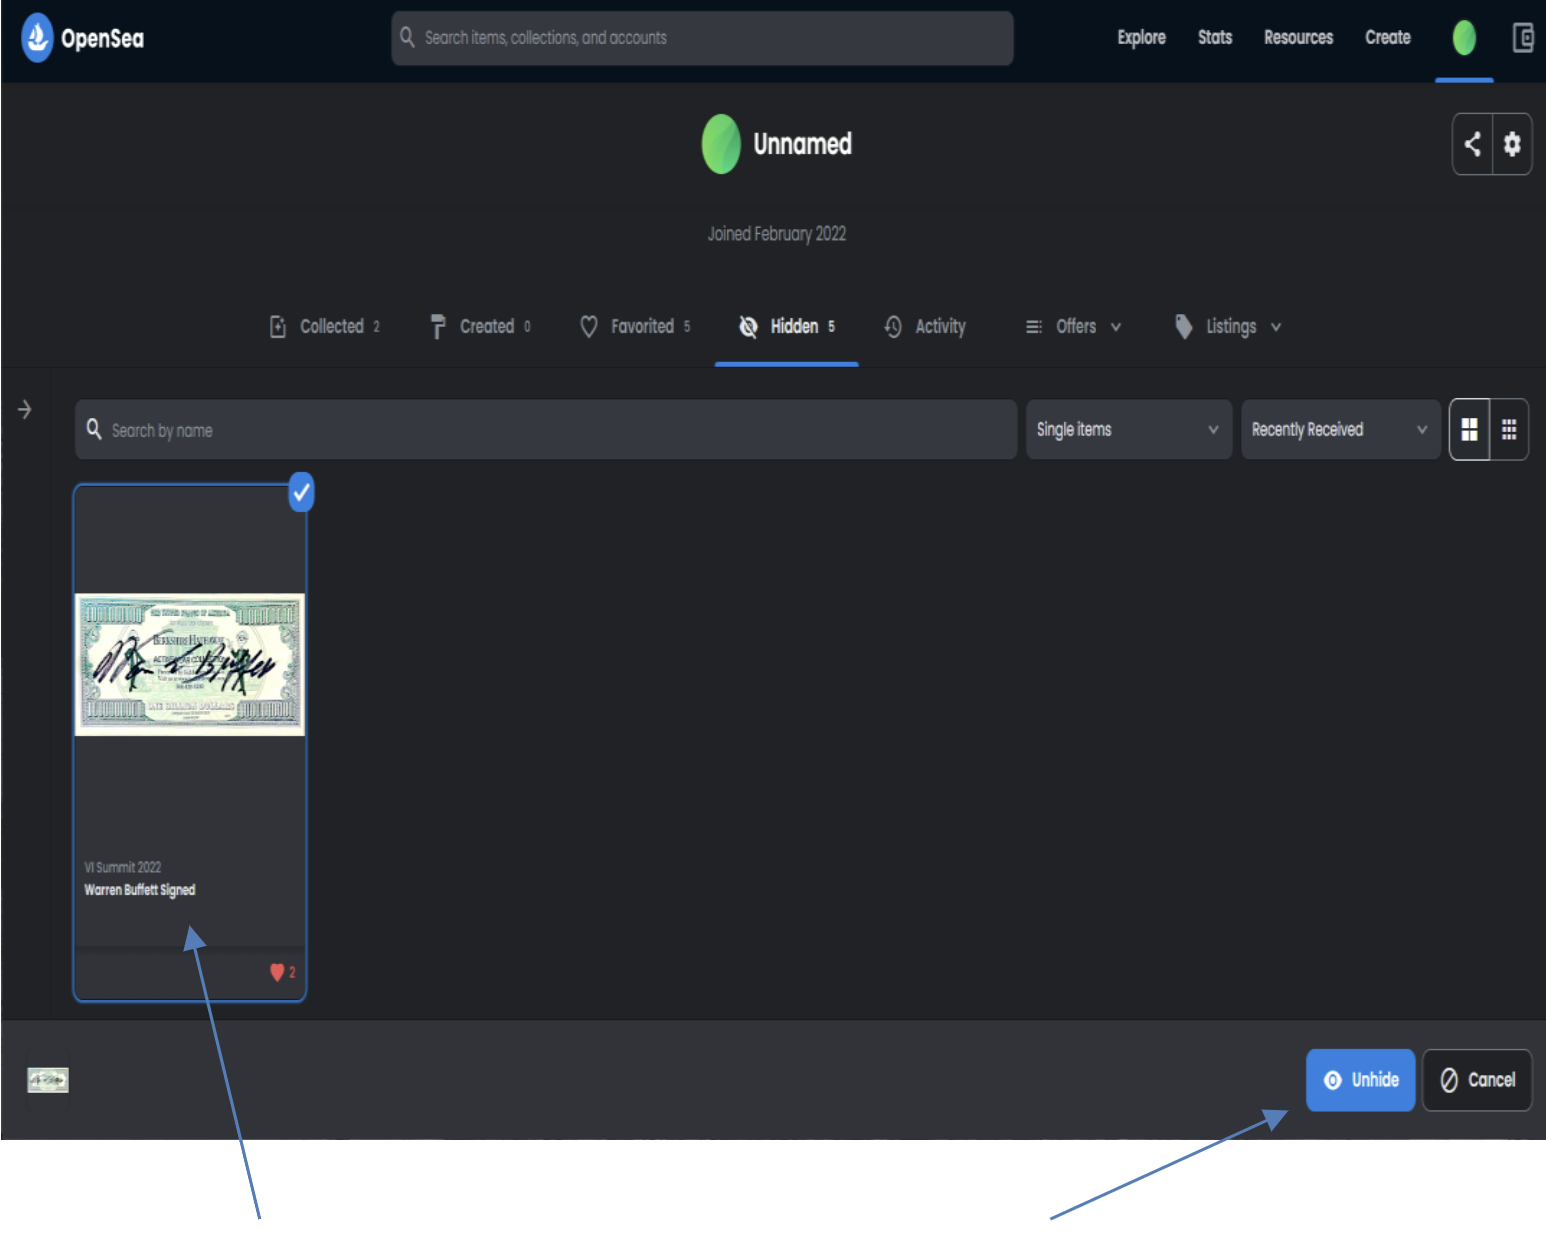Click the OpenSea logo icon
Viewport: 1546px width, 1236px height.
tap(37, 38)
